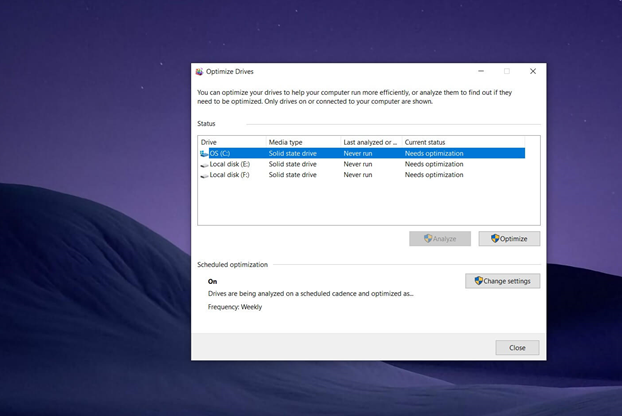Click Solid state drive cell for Local disk (F:)
Viewport: 622px width, 416px height.
pos(293,175)
